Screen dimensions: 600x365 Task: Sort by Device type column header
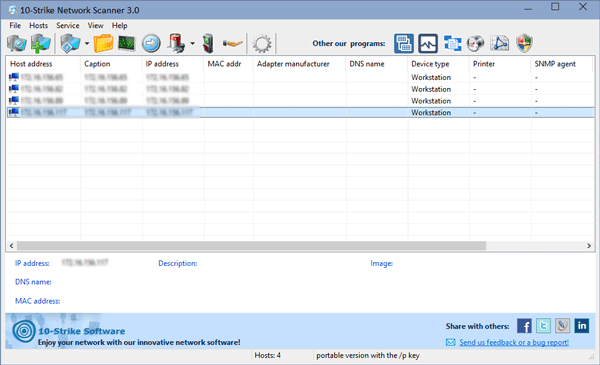(x=439, y=64)
